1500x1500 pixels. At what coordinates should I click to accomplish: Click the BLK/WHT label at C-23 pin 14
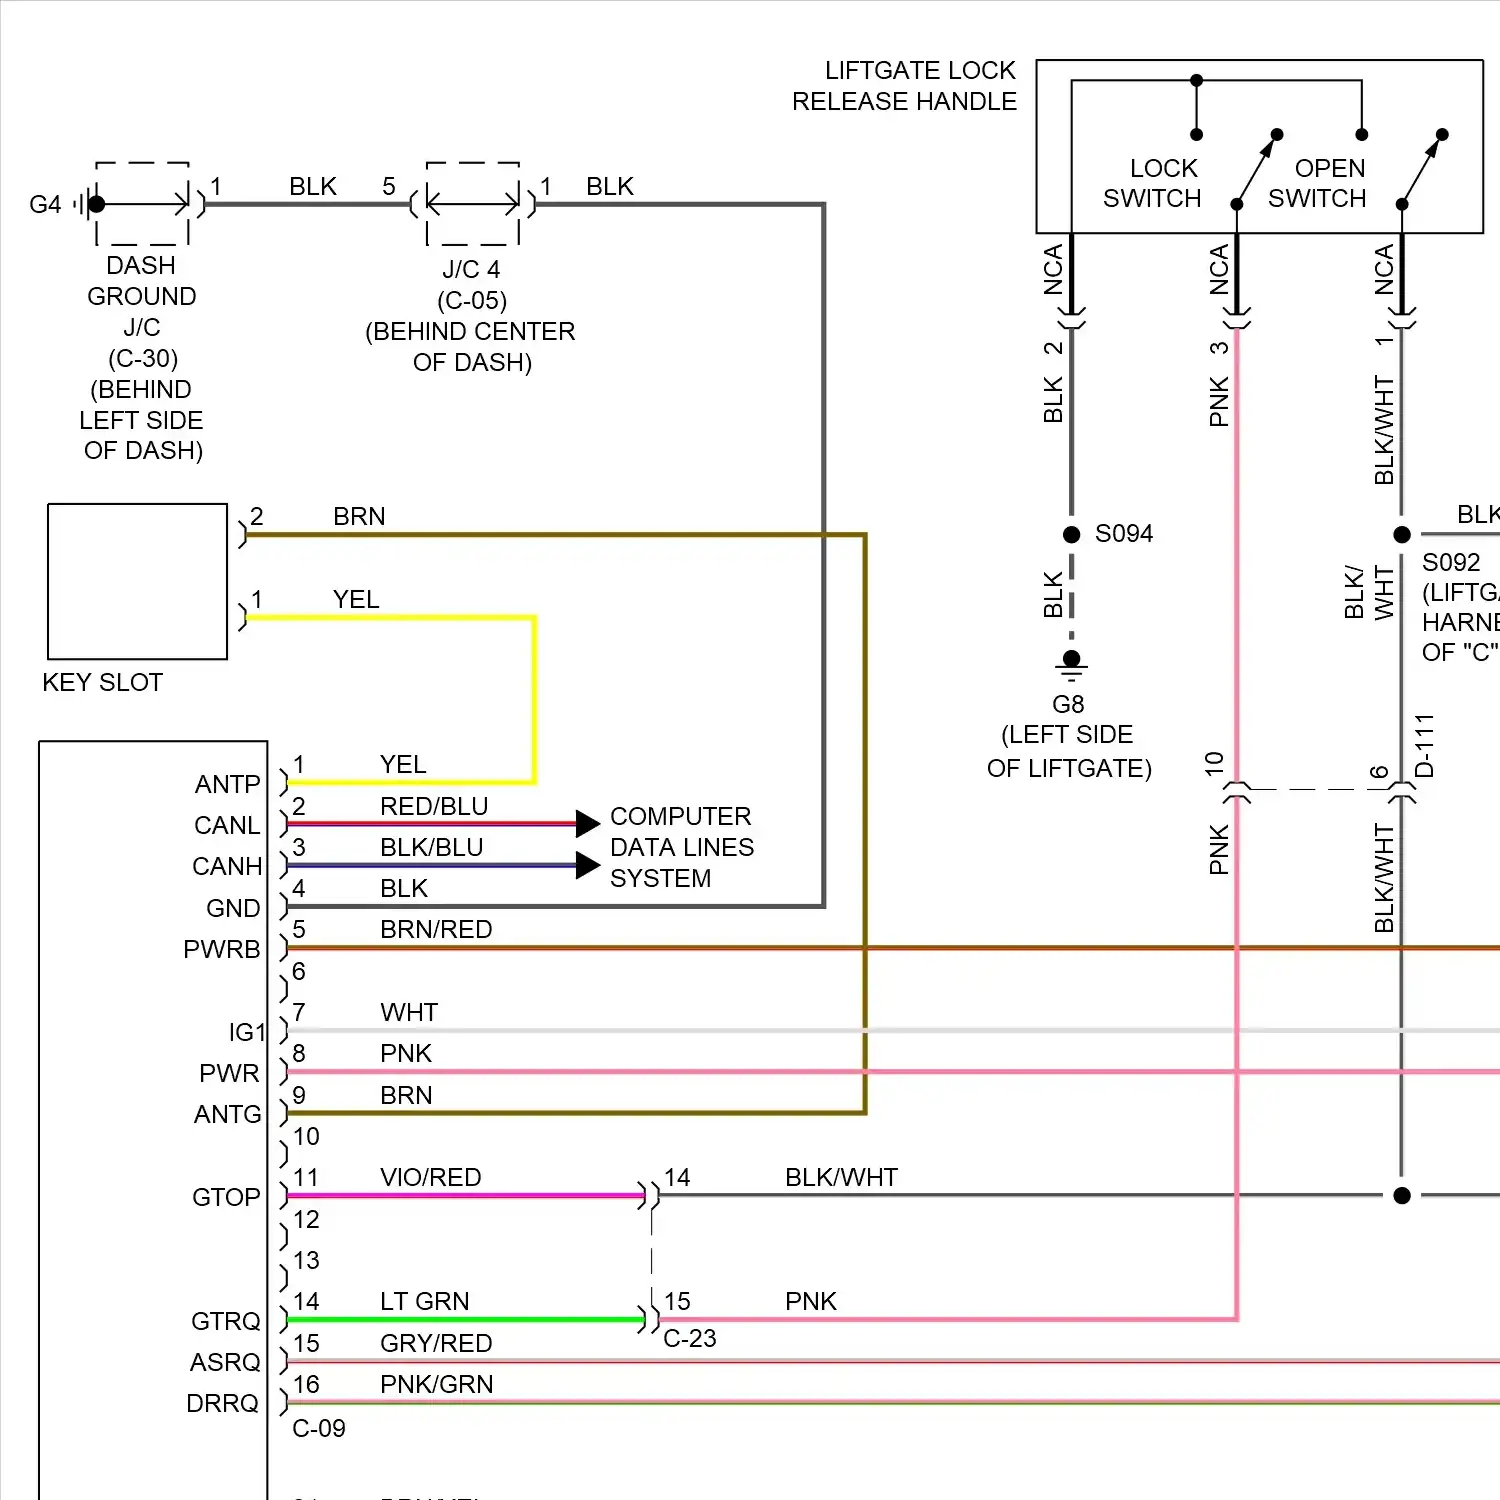842,1177
